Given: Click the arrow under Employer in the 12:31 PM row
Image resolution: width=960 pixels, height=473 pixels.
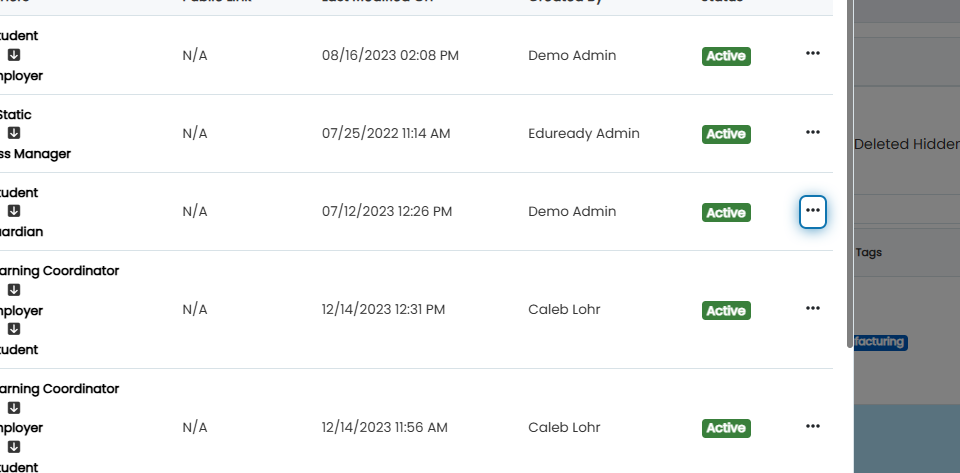Looking at the screenshot, I should (x=13, y=329).
